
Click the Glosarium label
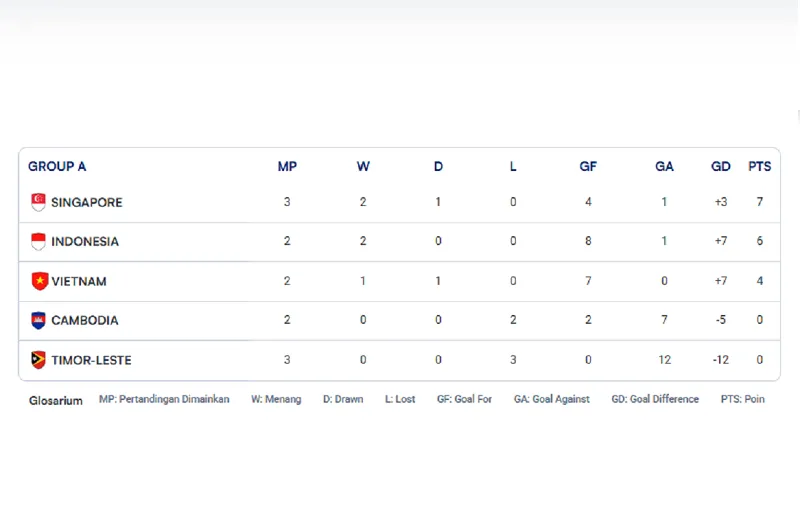tap(56, 400)
